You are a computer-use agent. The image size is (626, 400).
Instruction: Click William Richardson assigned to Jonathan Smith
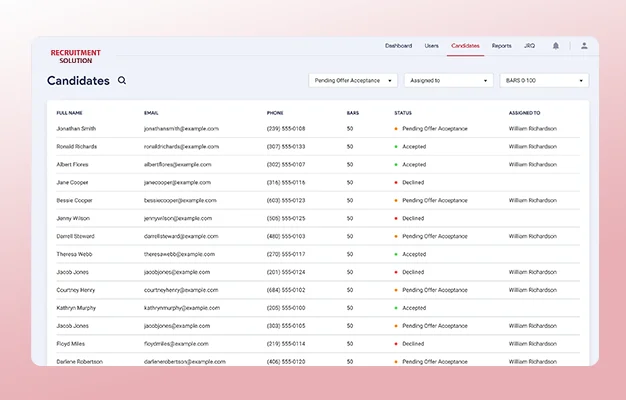[x=533, y=129]
